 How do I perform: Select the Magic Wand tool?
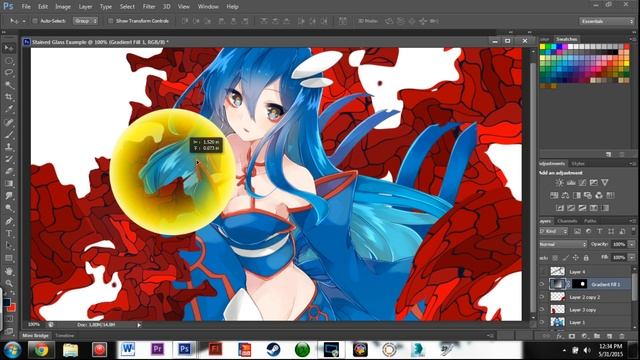(9, 85)
